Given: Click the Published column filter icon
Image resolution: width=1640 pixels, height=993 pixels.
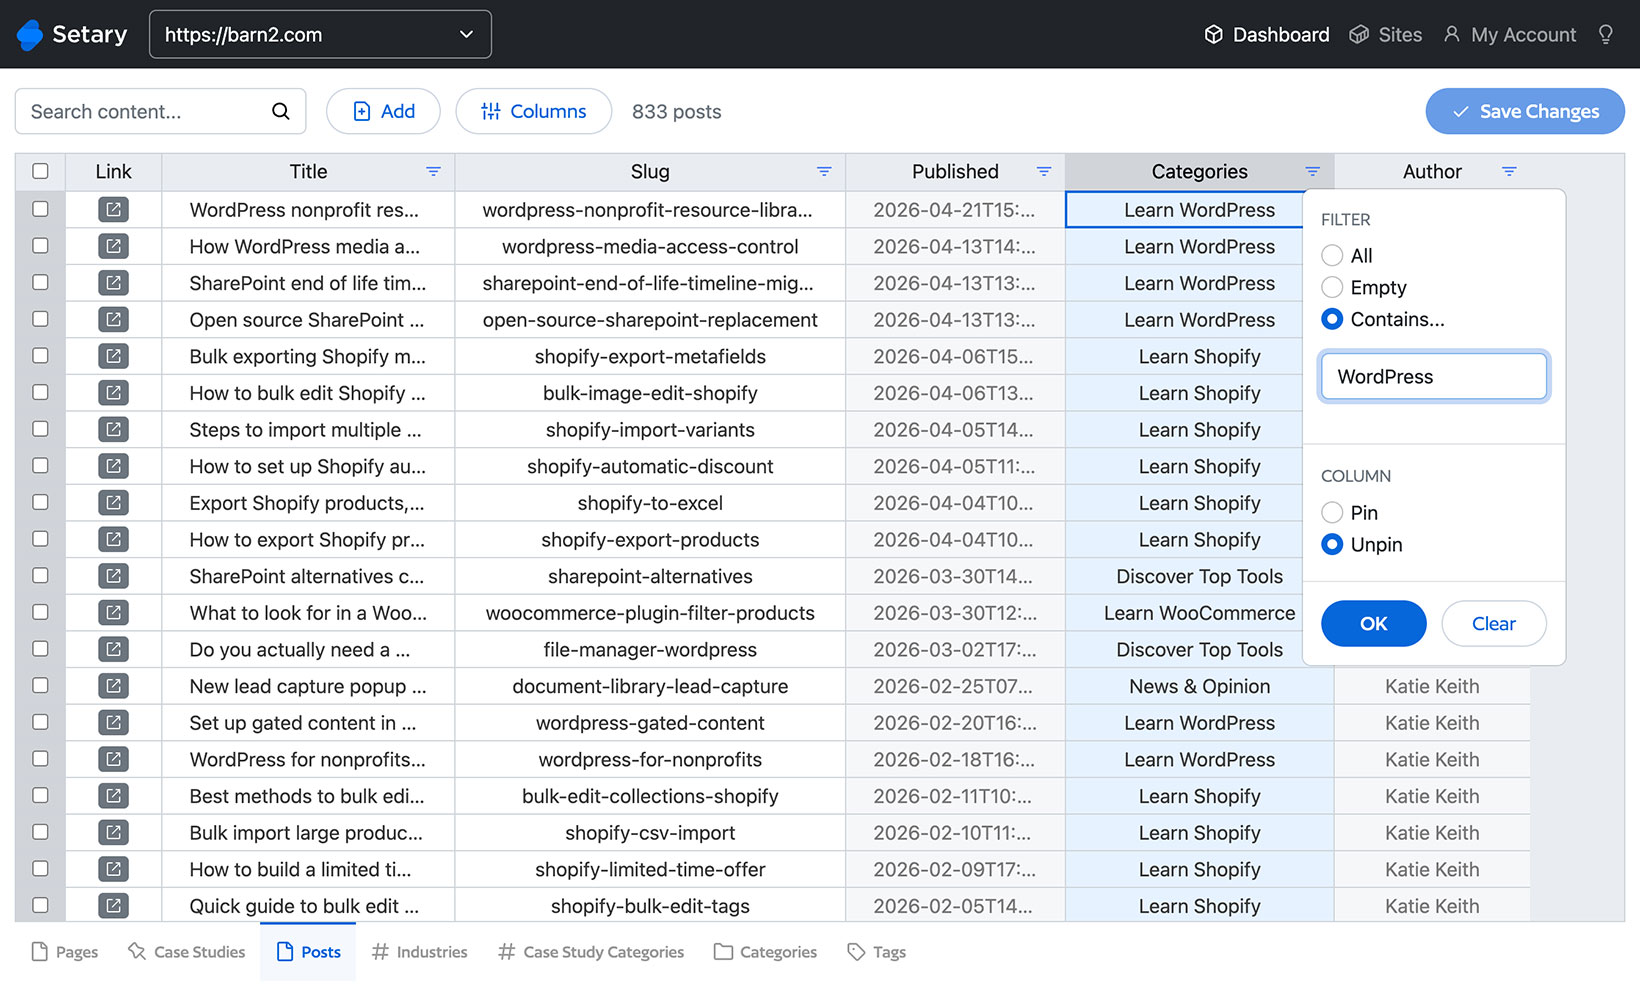Looking at the screenshot, I should click(1043, 172).
